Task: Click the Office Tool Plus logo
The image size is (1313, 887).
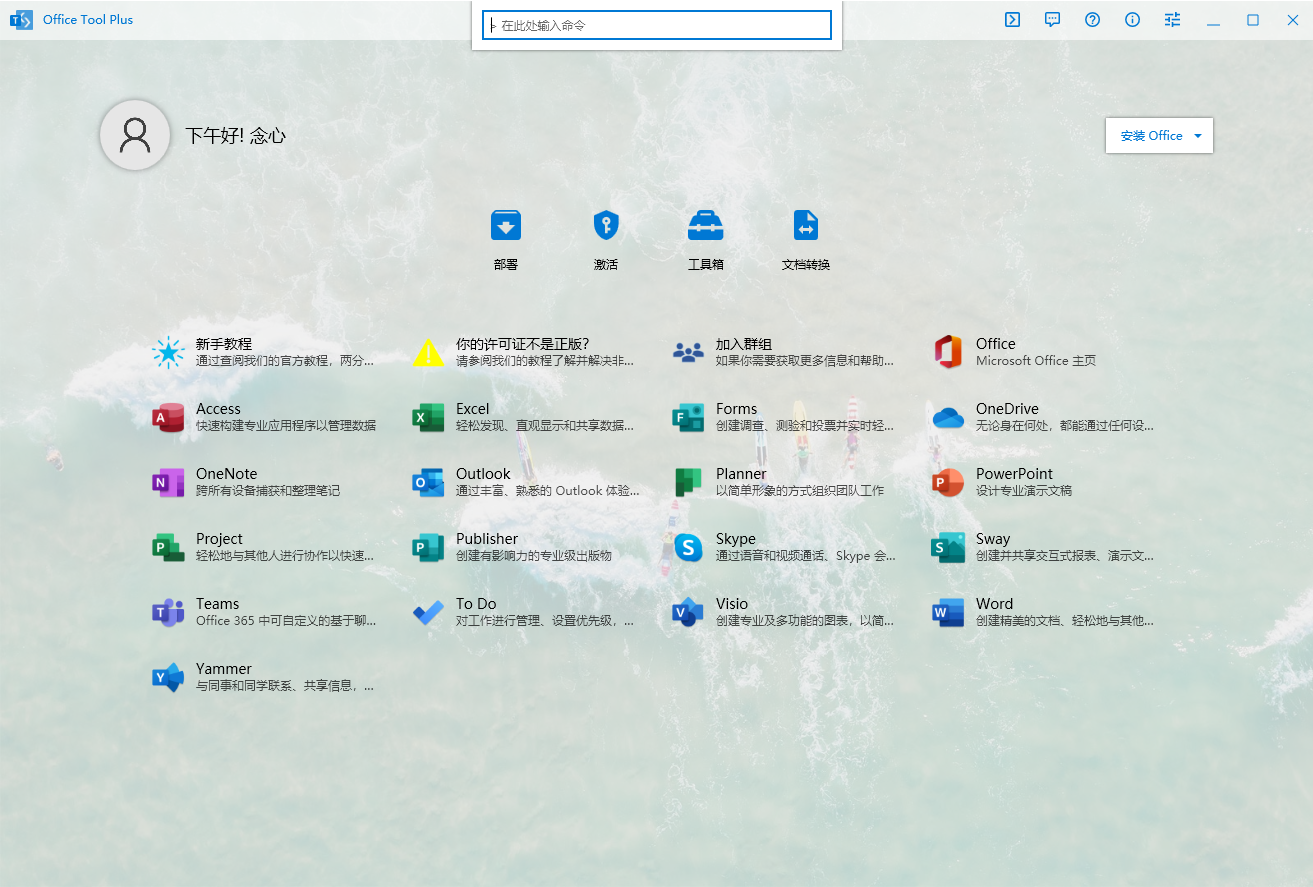Action: (21, 19)
